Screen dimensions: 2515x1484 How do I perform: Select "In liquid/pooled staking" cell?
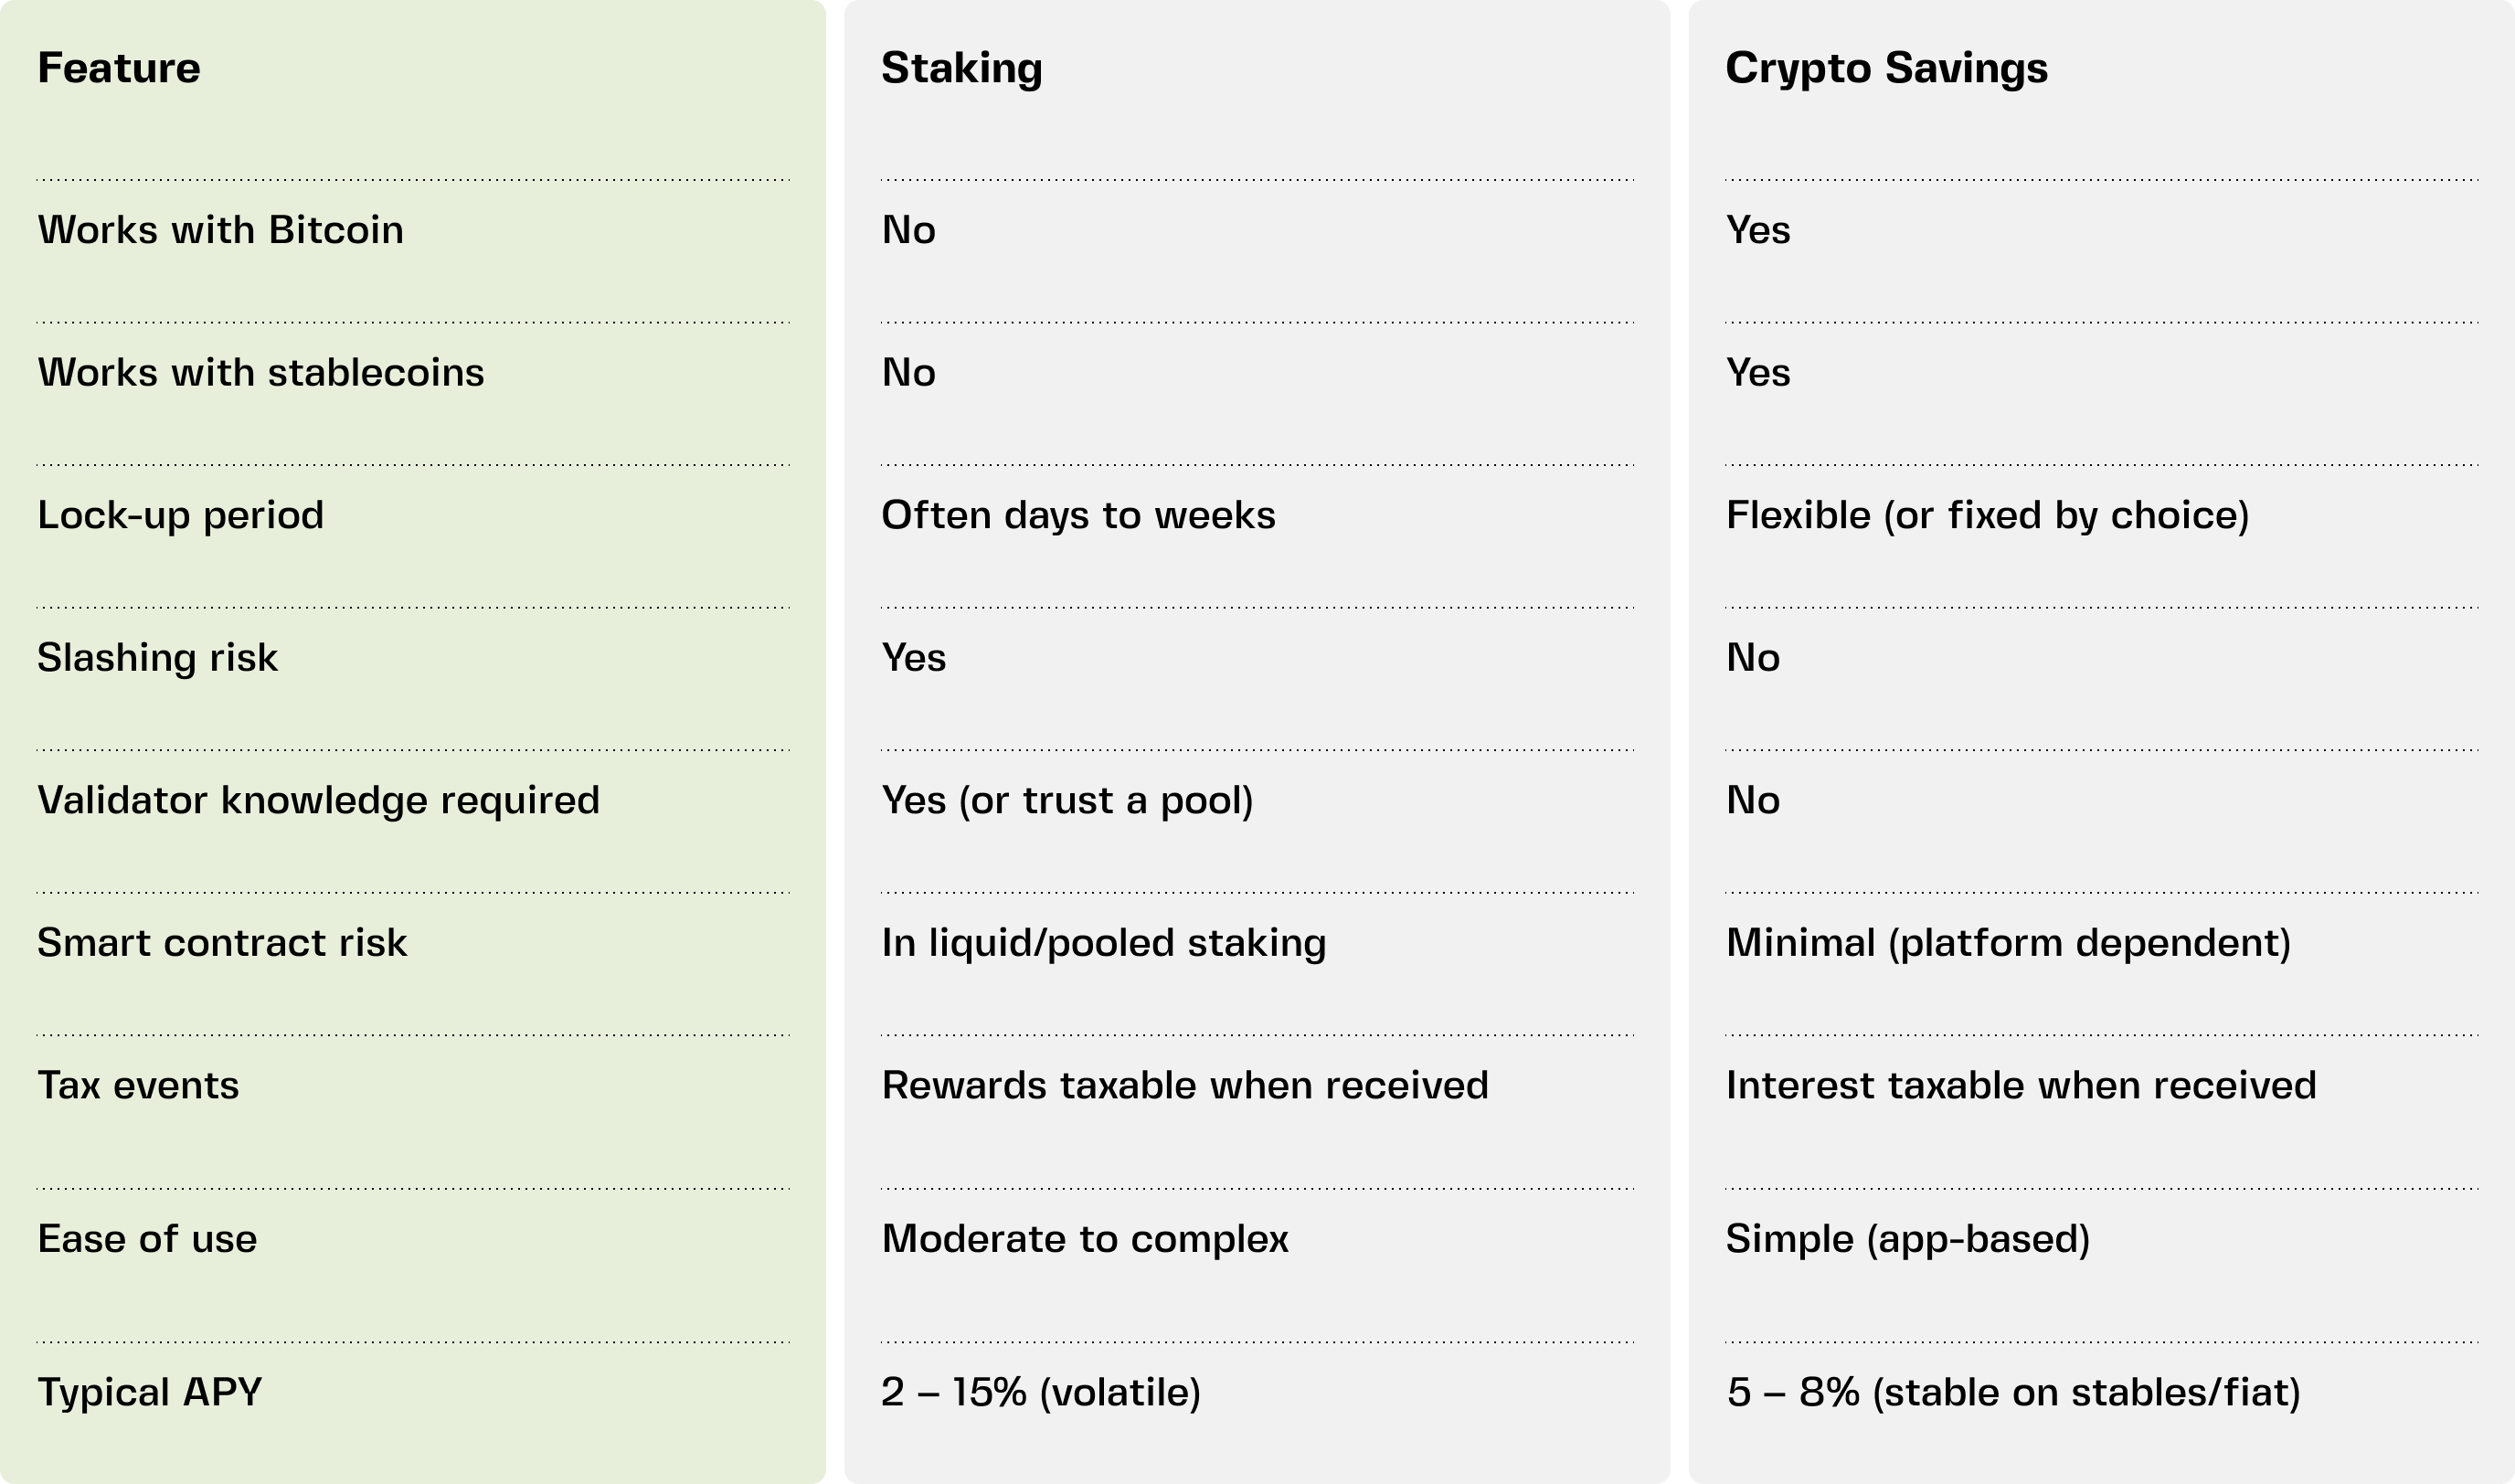(x=1103, y=943)
